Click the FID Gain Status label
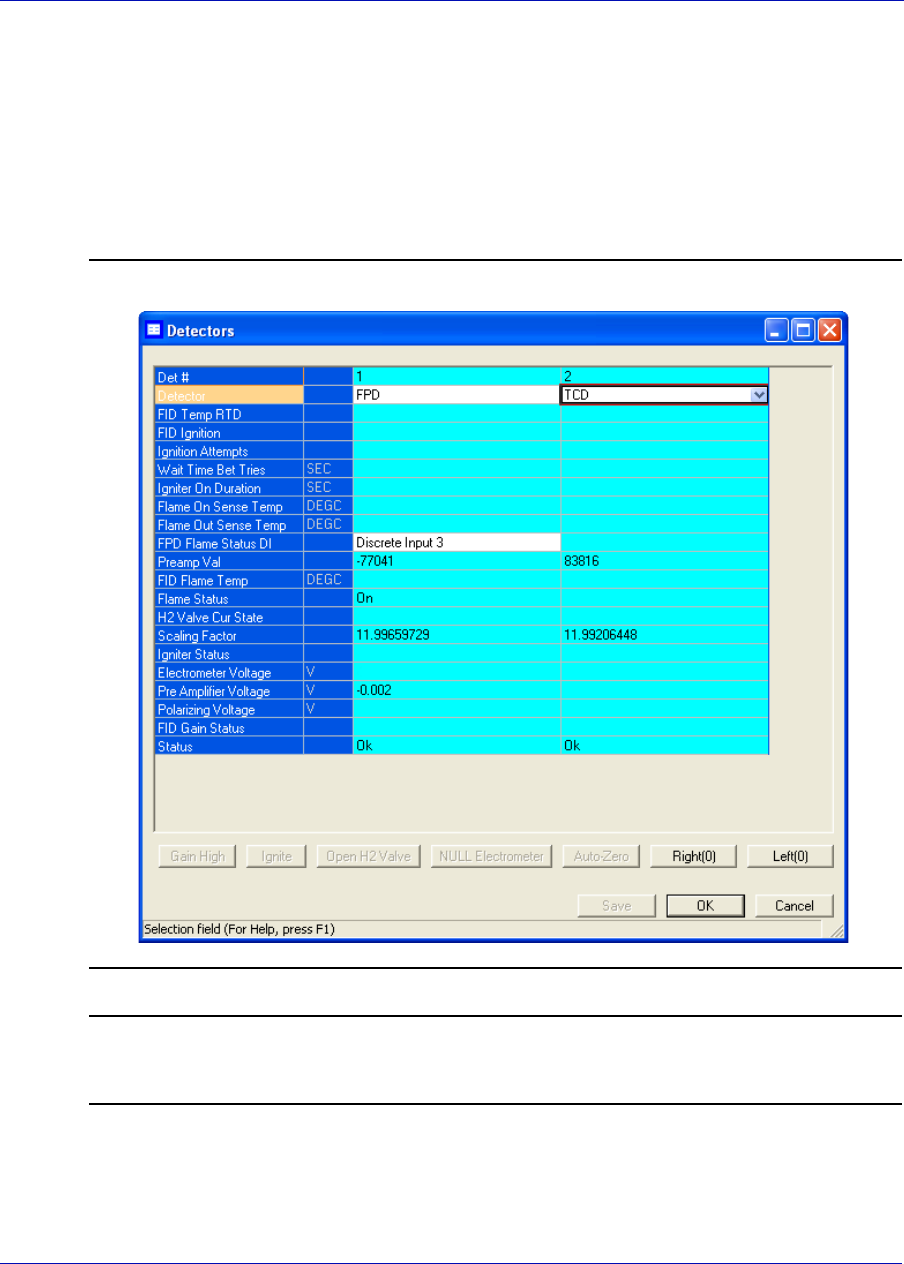Image resolution: width=904 pixels, height=1264 pixels. pyautogui.click(x=228, y=728)
